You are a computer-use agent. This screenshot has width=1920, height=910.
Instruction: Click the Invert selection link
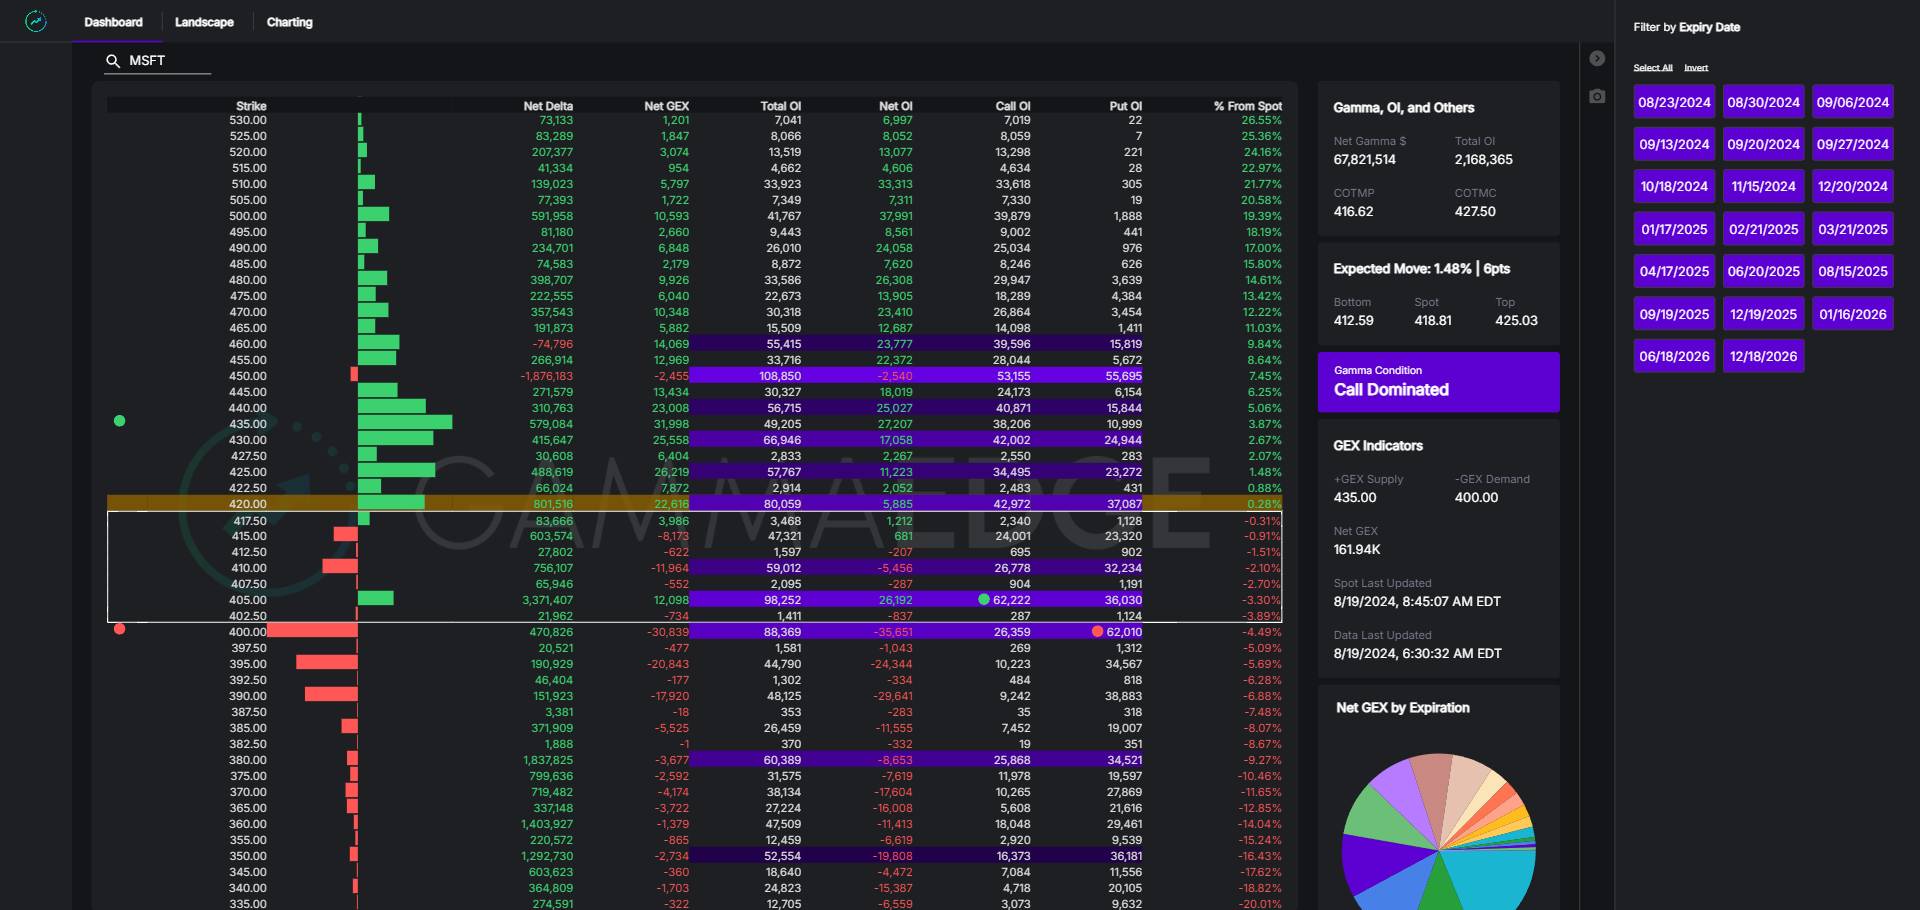tap(1696, 68)
